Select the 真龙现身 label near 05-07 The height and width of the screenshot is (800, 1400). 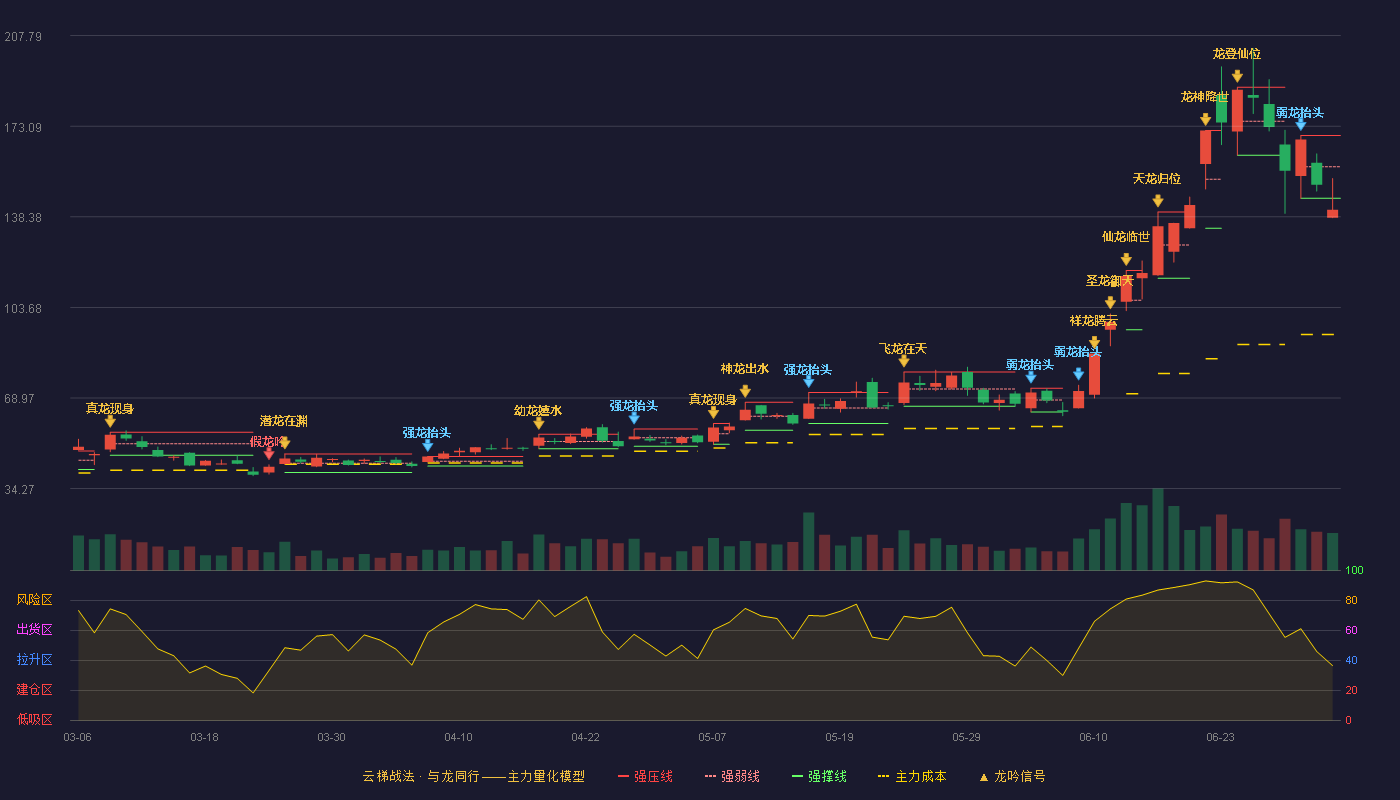pyautogui.click(x=713, y=400)
